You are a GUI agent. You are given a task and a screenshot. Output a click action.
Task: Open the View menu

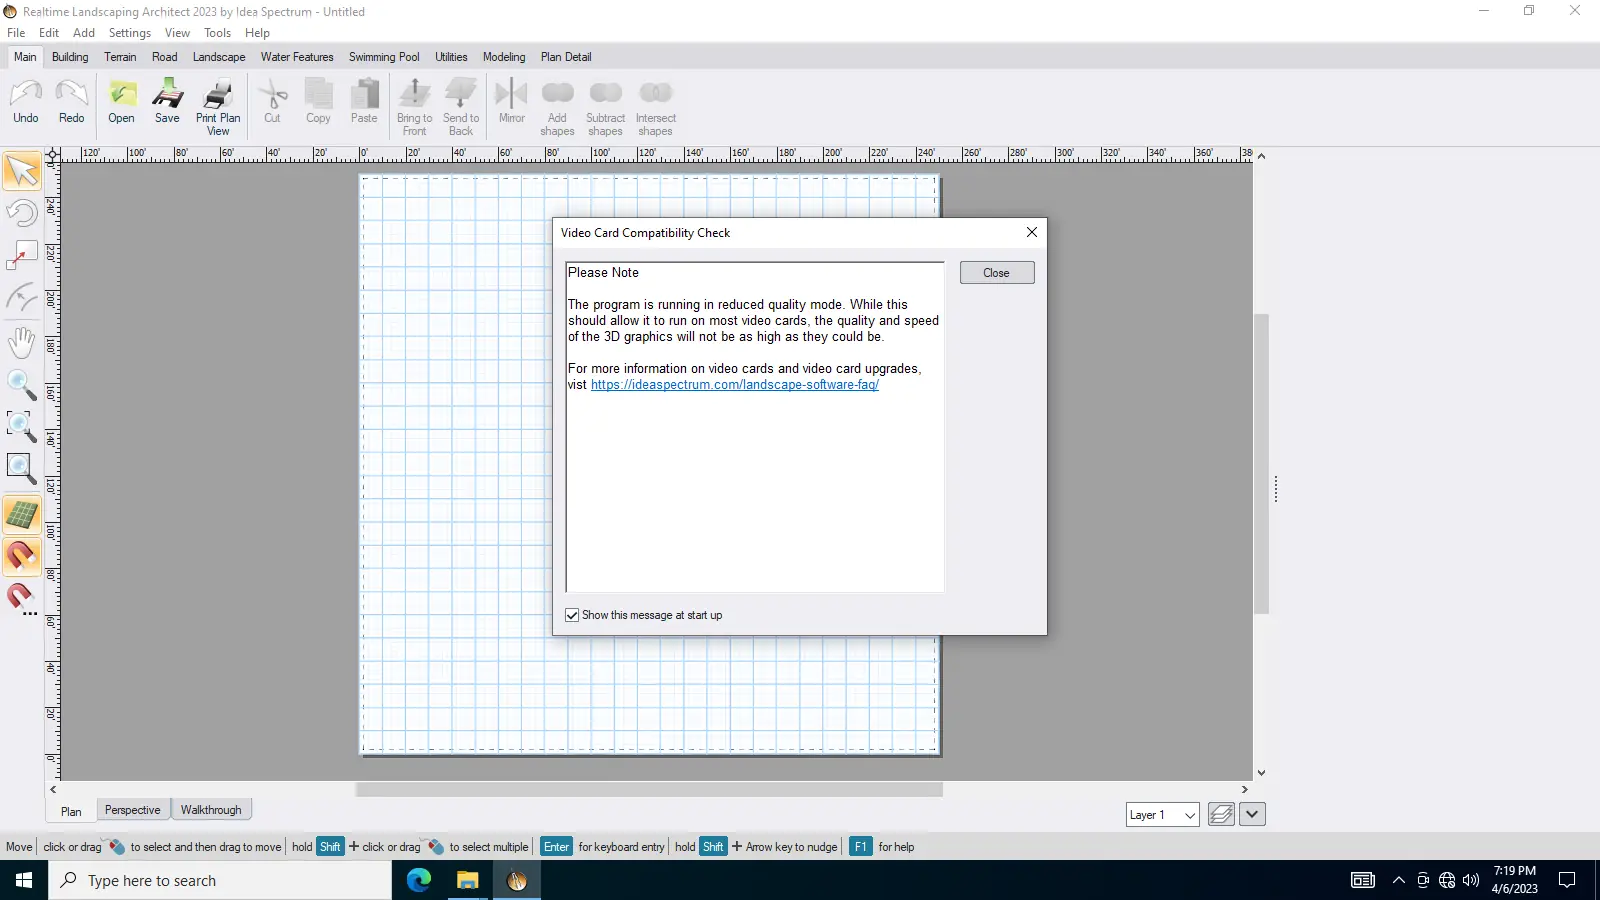177,33
